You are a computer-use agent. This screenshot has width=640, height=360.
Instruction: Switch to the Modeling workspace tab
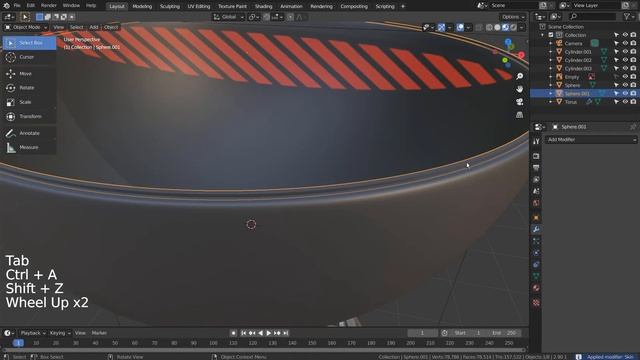coord(142,7)
